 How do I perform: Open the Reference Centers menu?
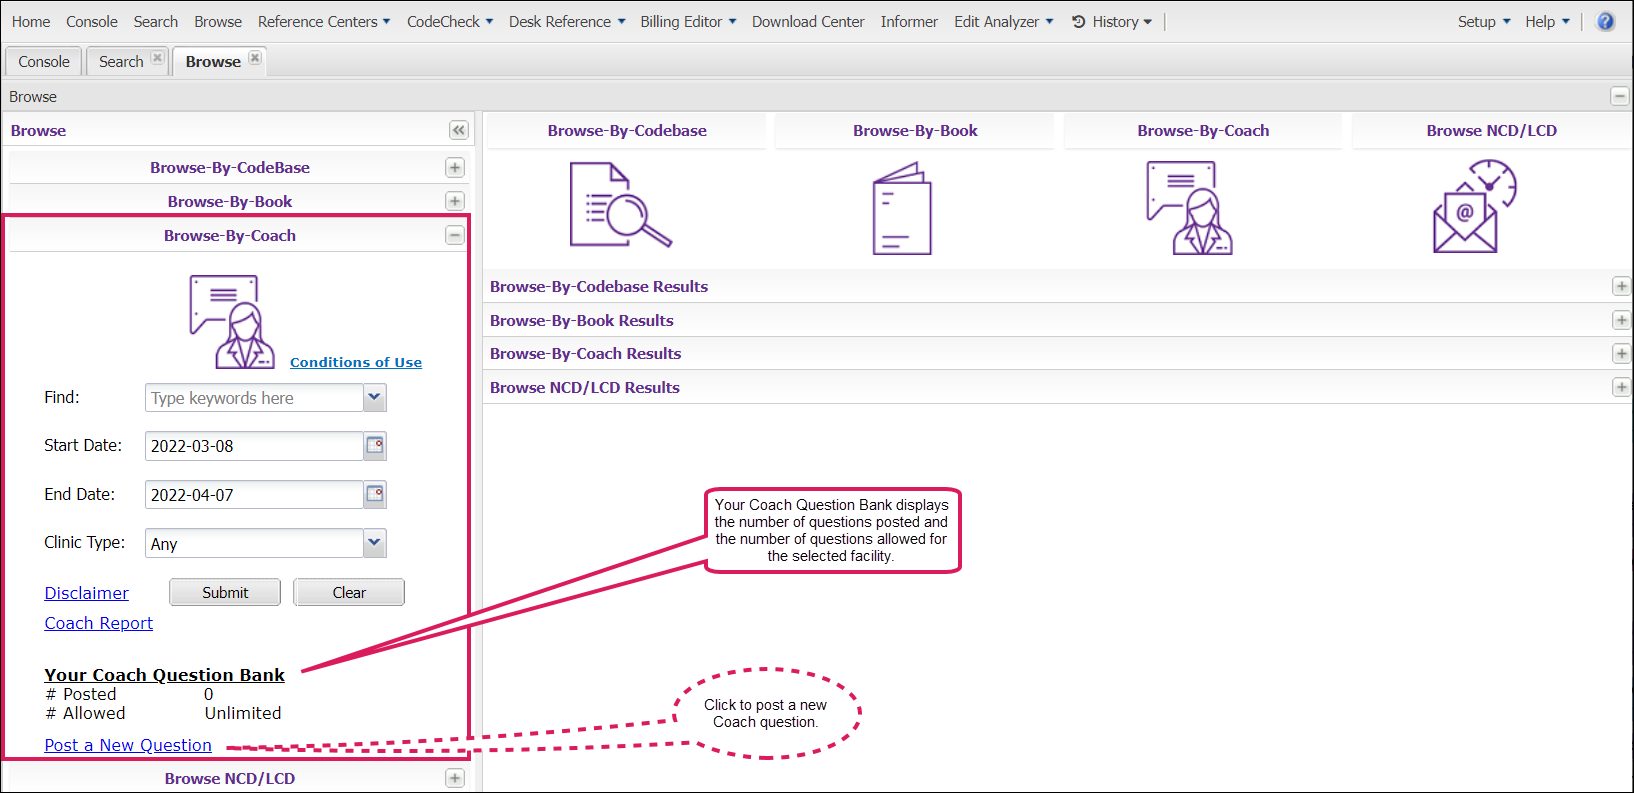tap(323, 22)
